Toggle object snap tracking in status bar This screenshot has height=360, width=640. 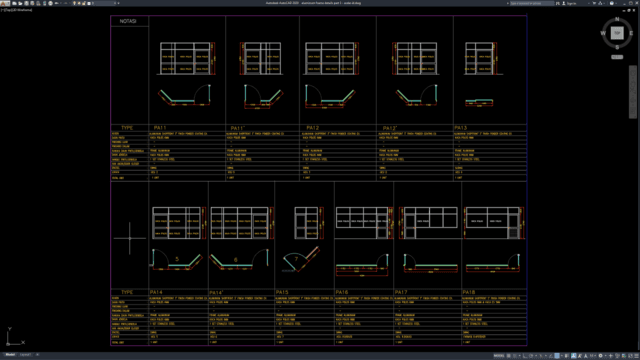point(551,356)
